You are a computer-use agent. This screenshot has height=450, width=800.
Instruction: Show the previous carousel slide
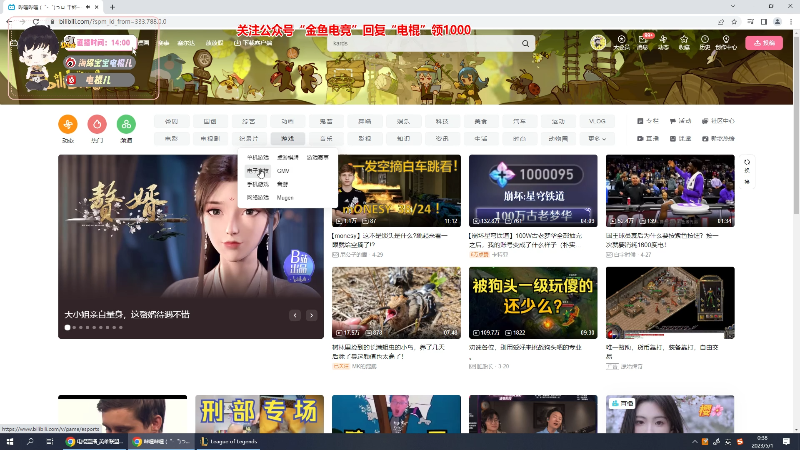coord(295,315)
